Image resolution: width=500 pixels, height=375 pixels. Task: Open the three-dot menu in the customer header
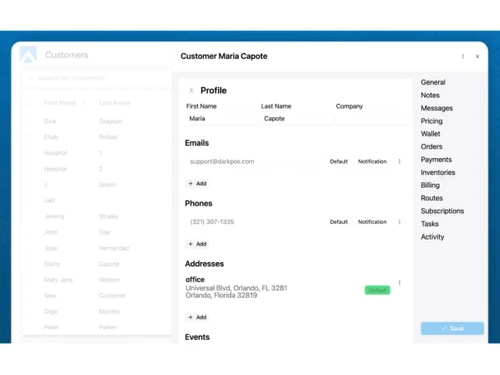click(x=463, y=56)
